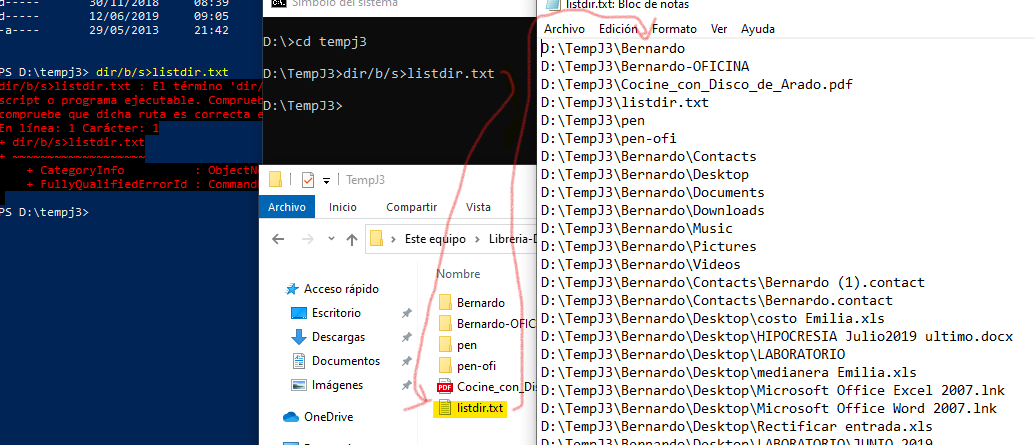Select the listdir.txt file in Explorer
The image size is (1035, 445).
470,409
